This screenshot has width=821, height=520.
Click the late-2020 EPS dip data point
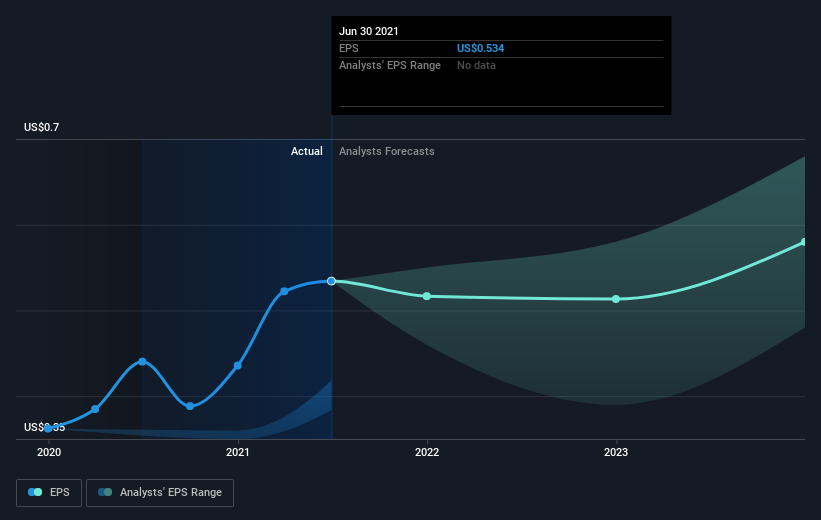(x=190, y=405)
